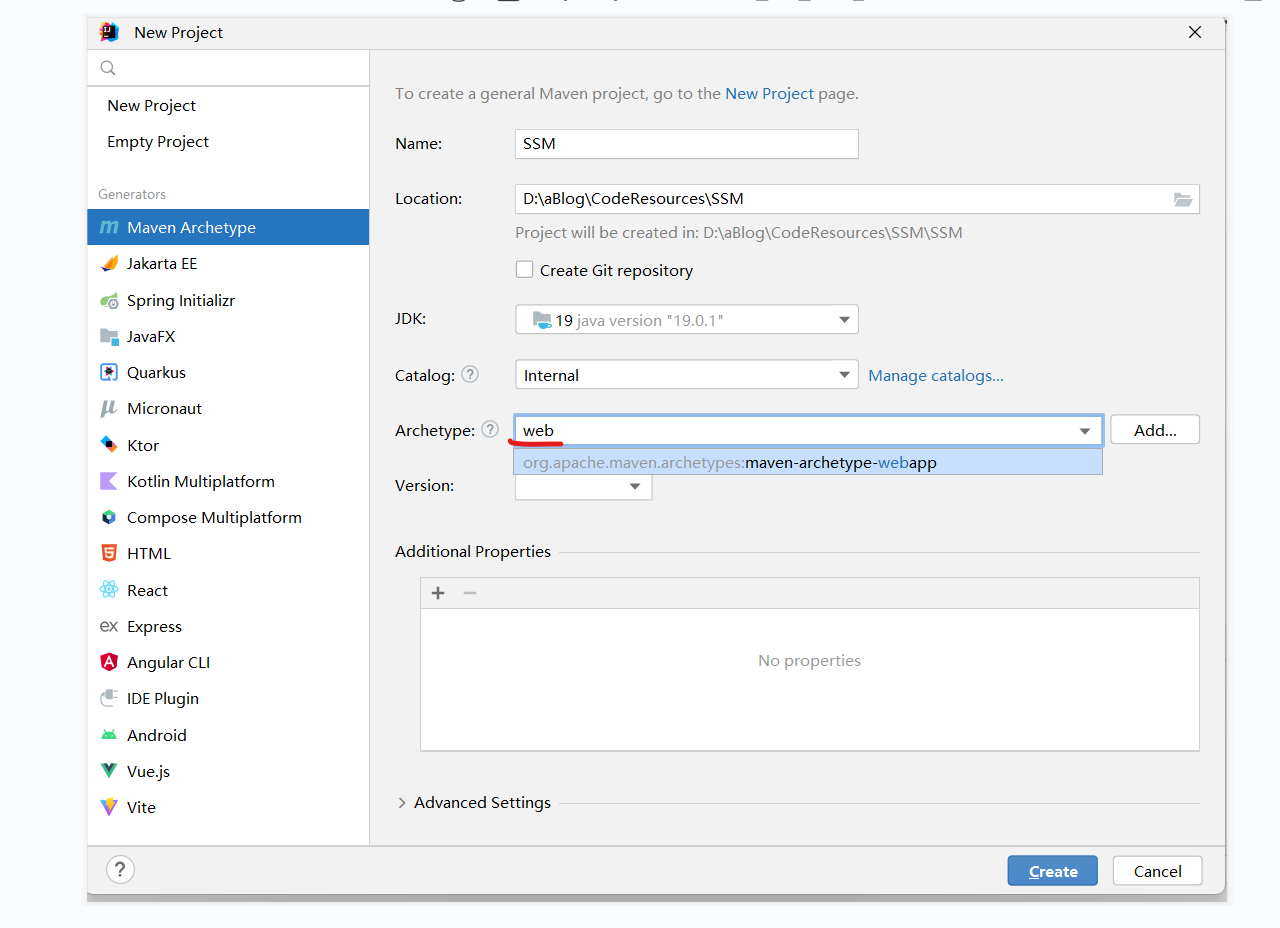Click the Kotlin Multiplatform icon
This screenshot has width=1280, height=928.
(109, 481)
